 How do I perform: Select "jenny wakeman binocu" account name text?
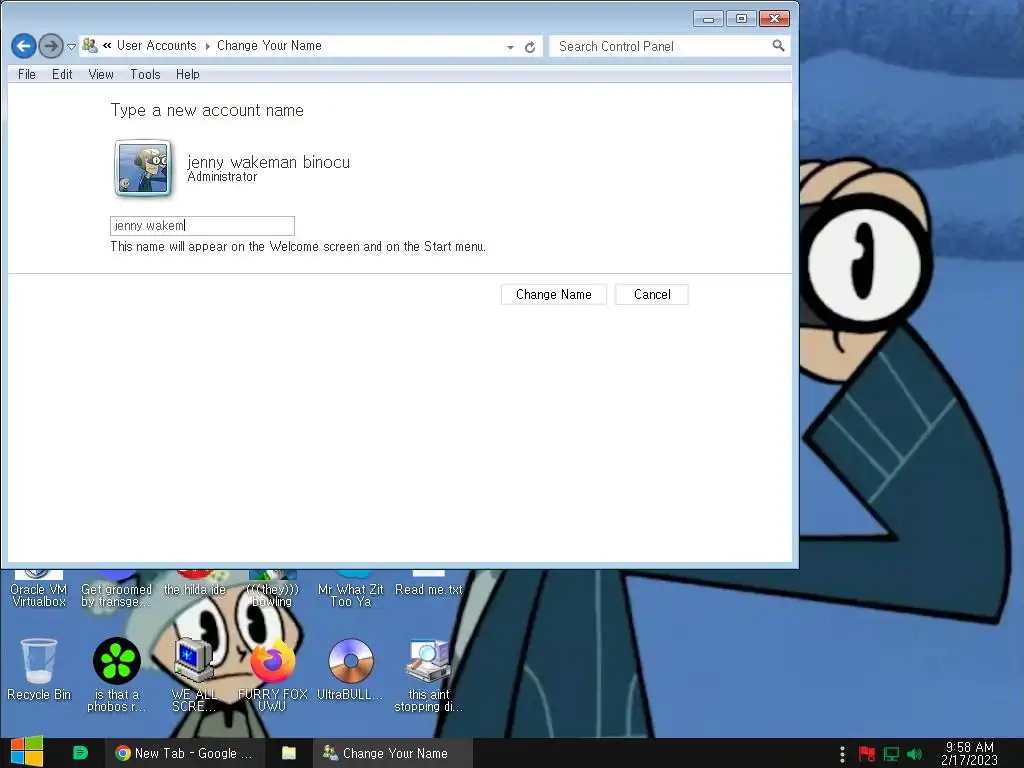coord(268,162)
